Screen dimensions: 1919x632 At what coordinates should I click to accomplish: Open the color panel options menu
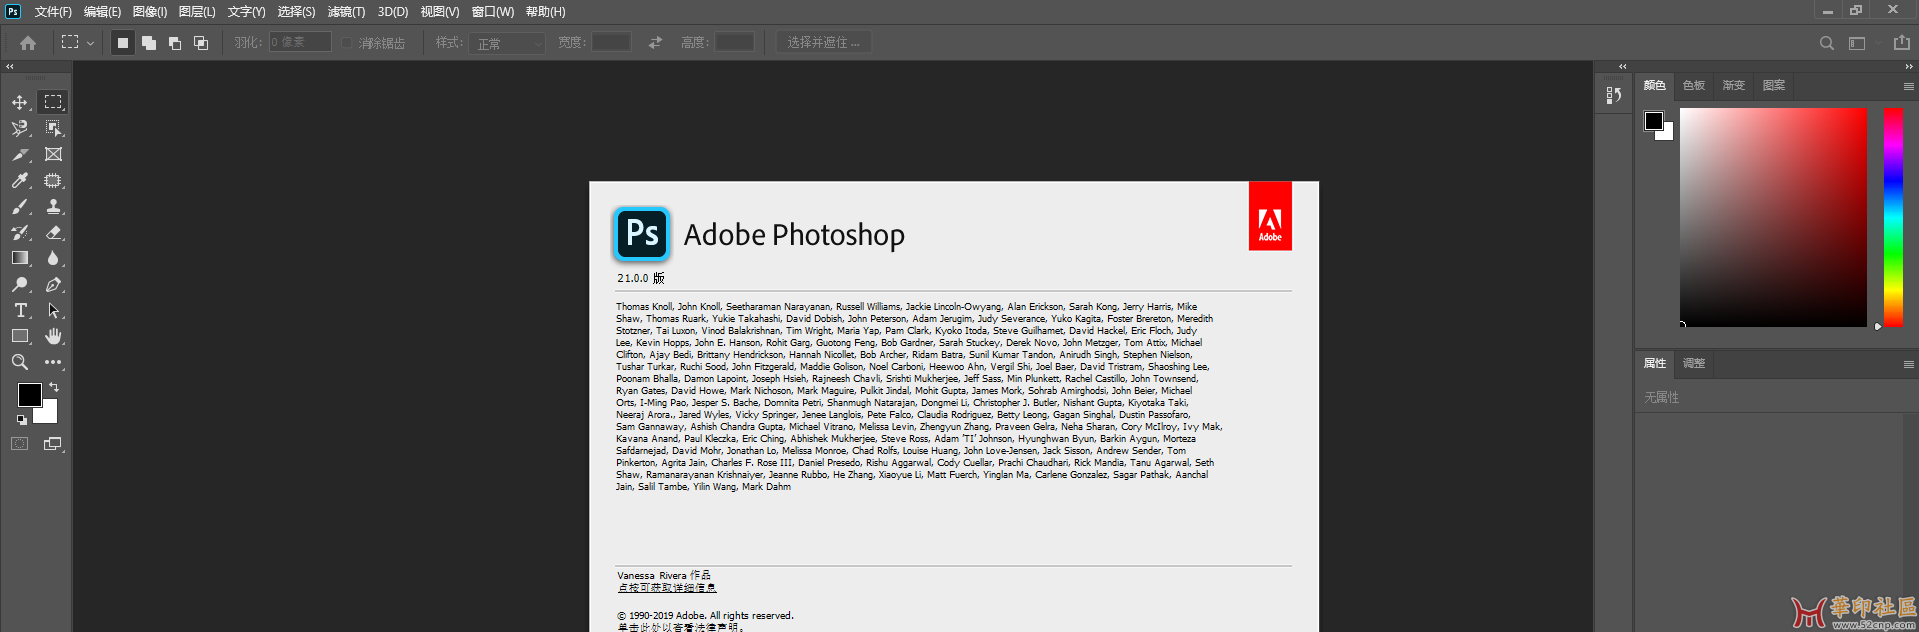tap(1908, 86)
